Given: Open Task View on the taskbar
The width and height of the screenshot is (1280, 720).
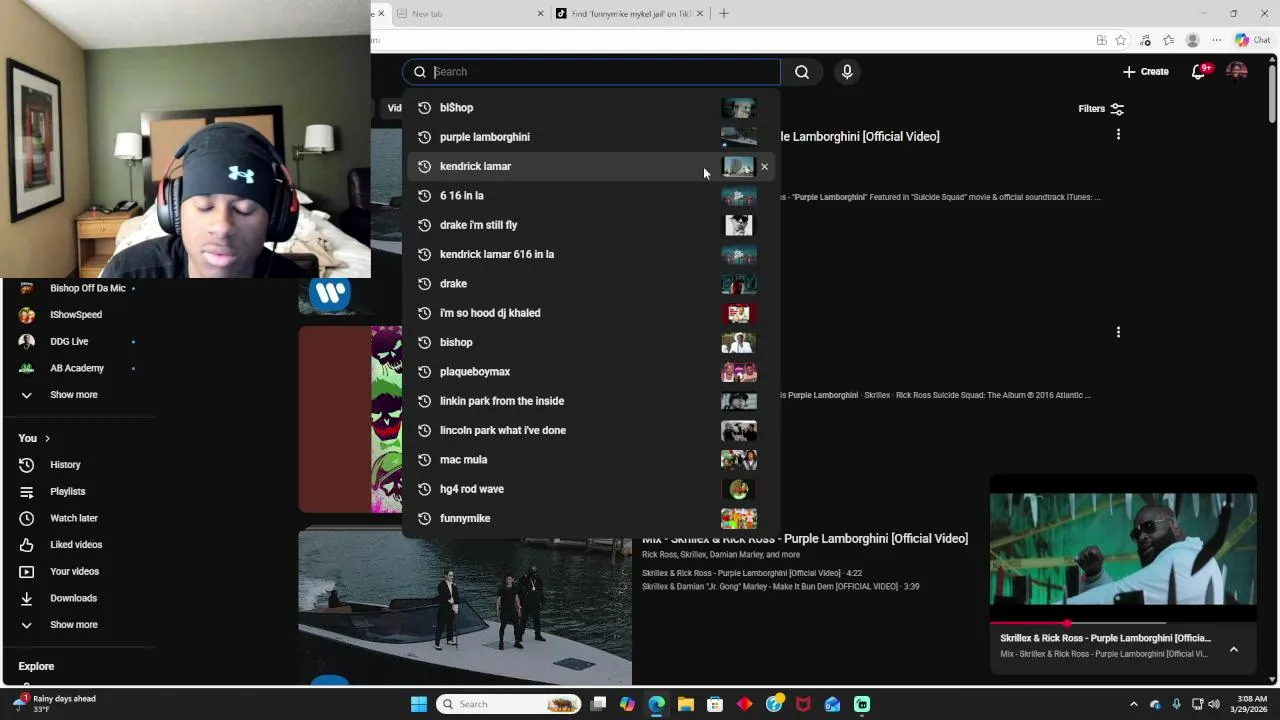Looking at the screenshot, I should click(598, 704).
